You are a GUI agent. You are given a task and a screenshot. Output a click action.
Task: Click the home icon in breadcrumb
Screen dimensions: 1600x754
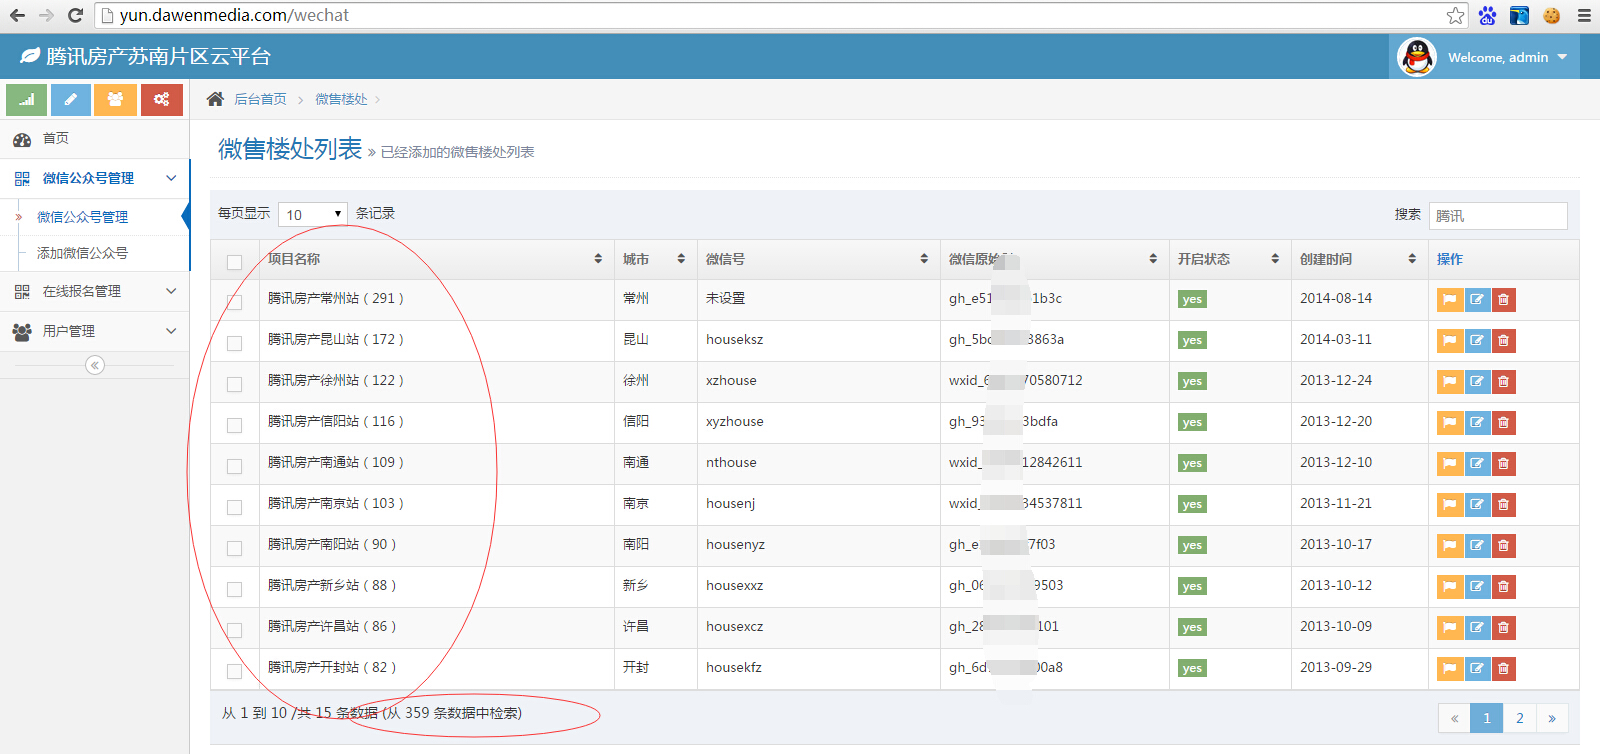215,99
